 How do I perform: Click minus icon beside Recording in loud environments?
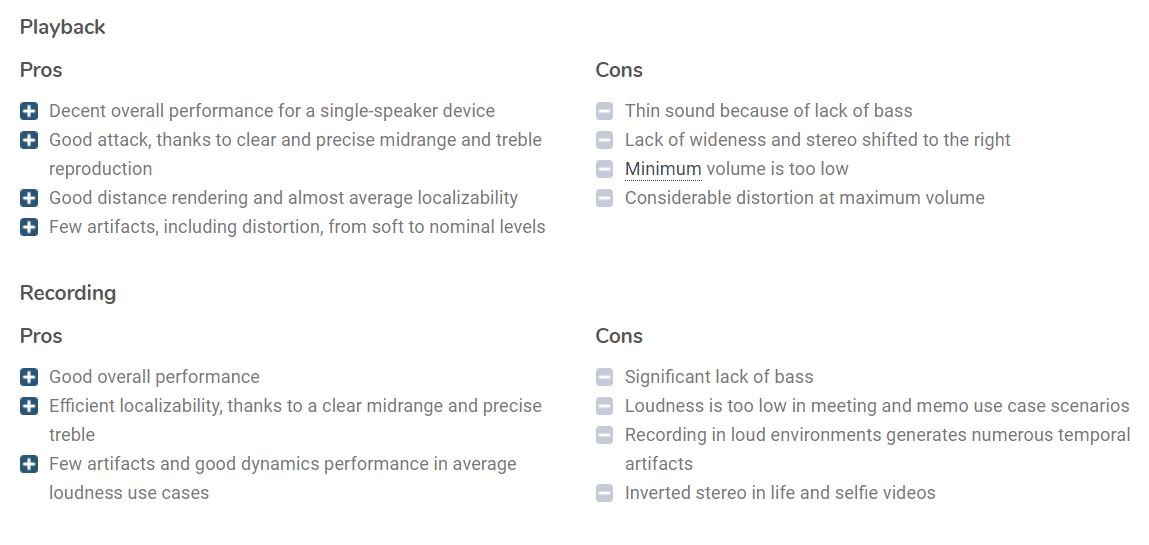click(x=605, y=435)
